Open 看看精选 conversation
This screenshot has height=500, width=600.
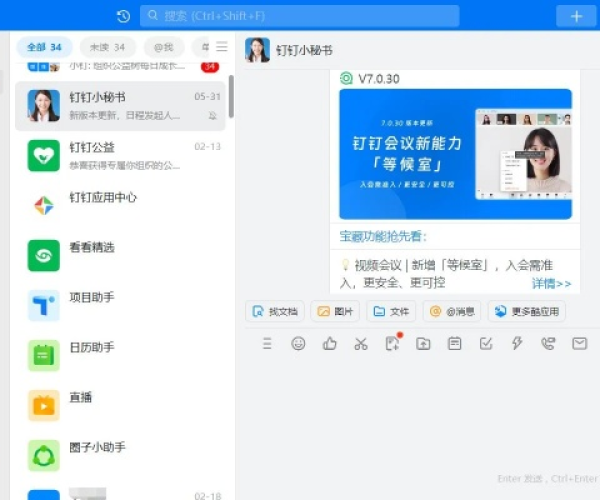click(120, 256)
